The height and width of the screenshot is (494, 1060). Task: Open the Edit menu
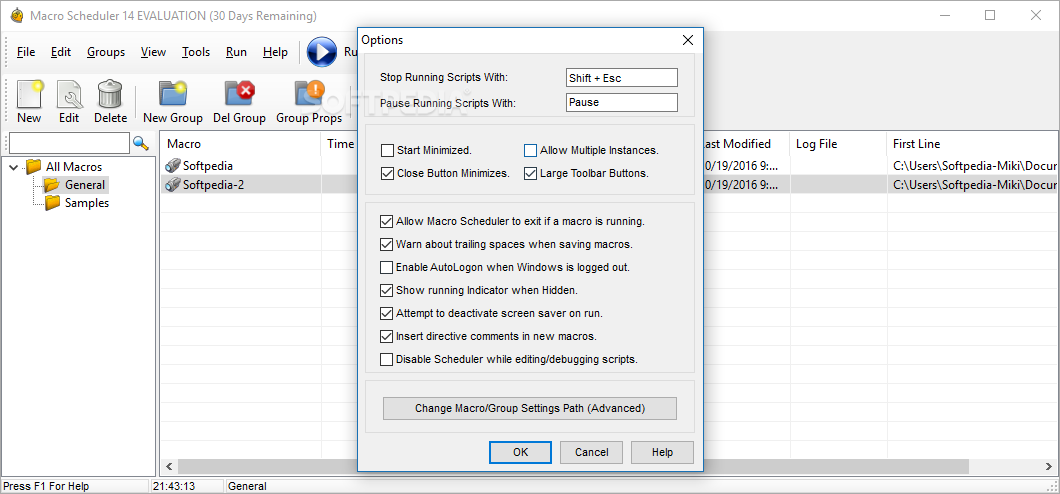click(x=61, y=52)
